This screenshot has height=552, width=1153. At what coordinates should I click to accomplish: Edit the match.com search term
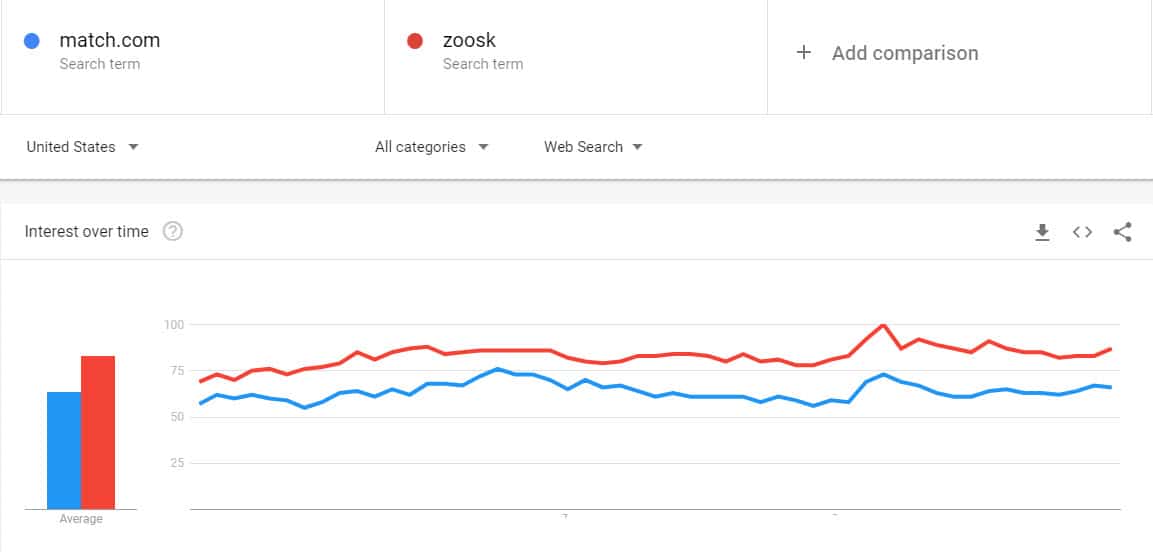coord(110,40)
